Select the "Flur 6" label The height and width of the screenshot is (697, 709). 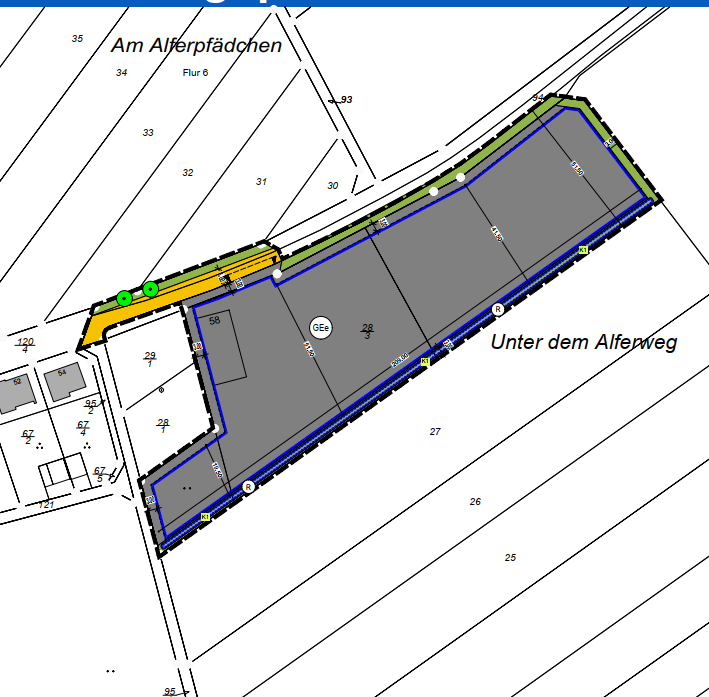tap(195, 73)
